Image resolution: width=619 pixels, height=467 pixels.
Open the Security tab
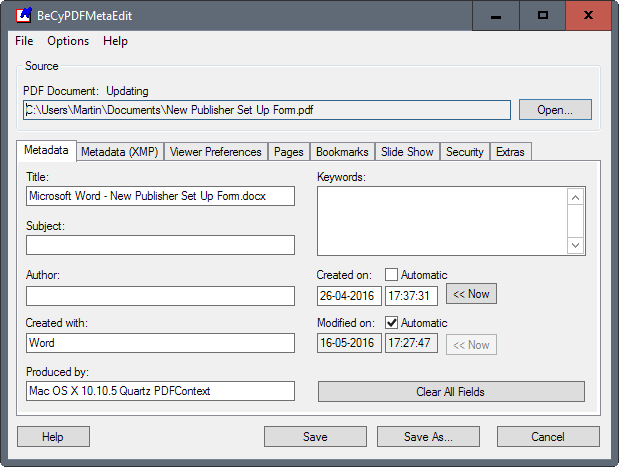pos(465,152)
